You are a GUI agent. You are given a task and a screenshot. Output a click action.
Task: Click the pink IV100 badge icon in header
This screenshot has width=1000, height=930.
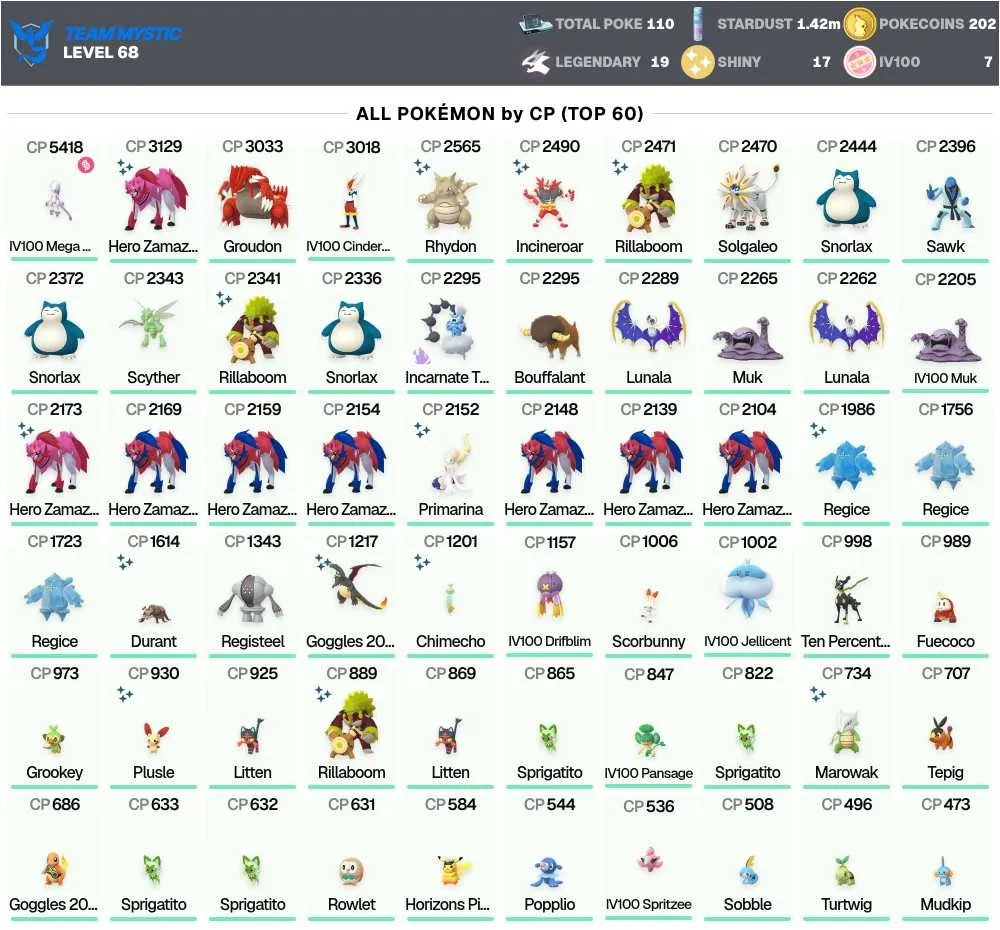(x=859, y=63)
